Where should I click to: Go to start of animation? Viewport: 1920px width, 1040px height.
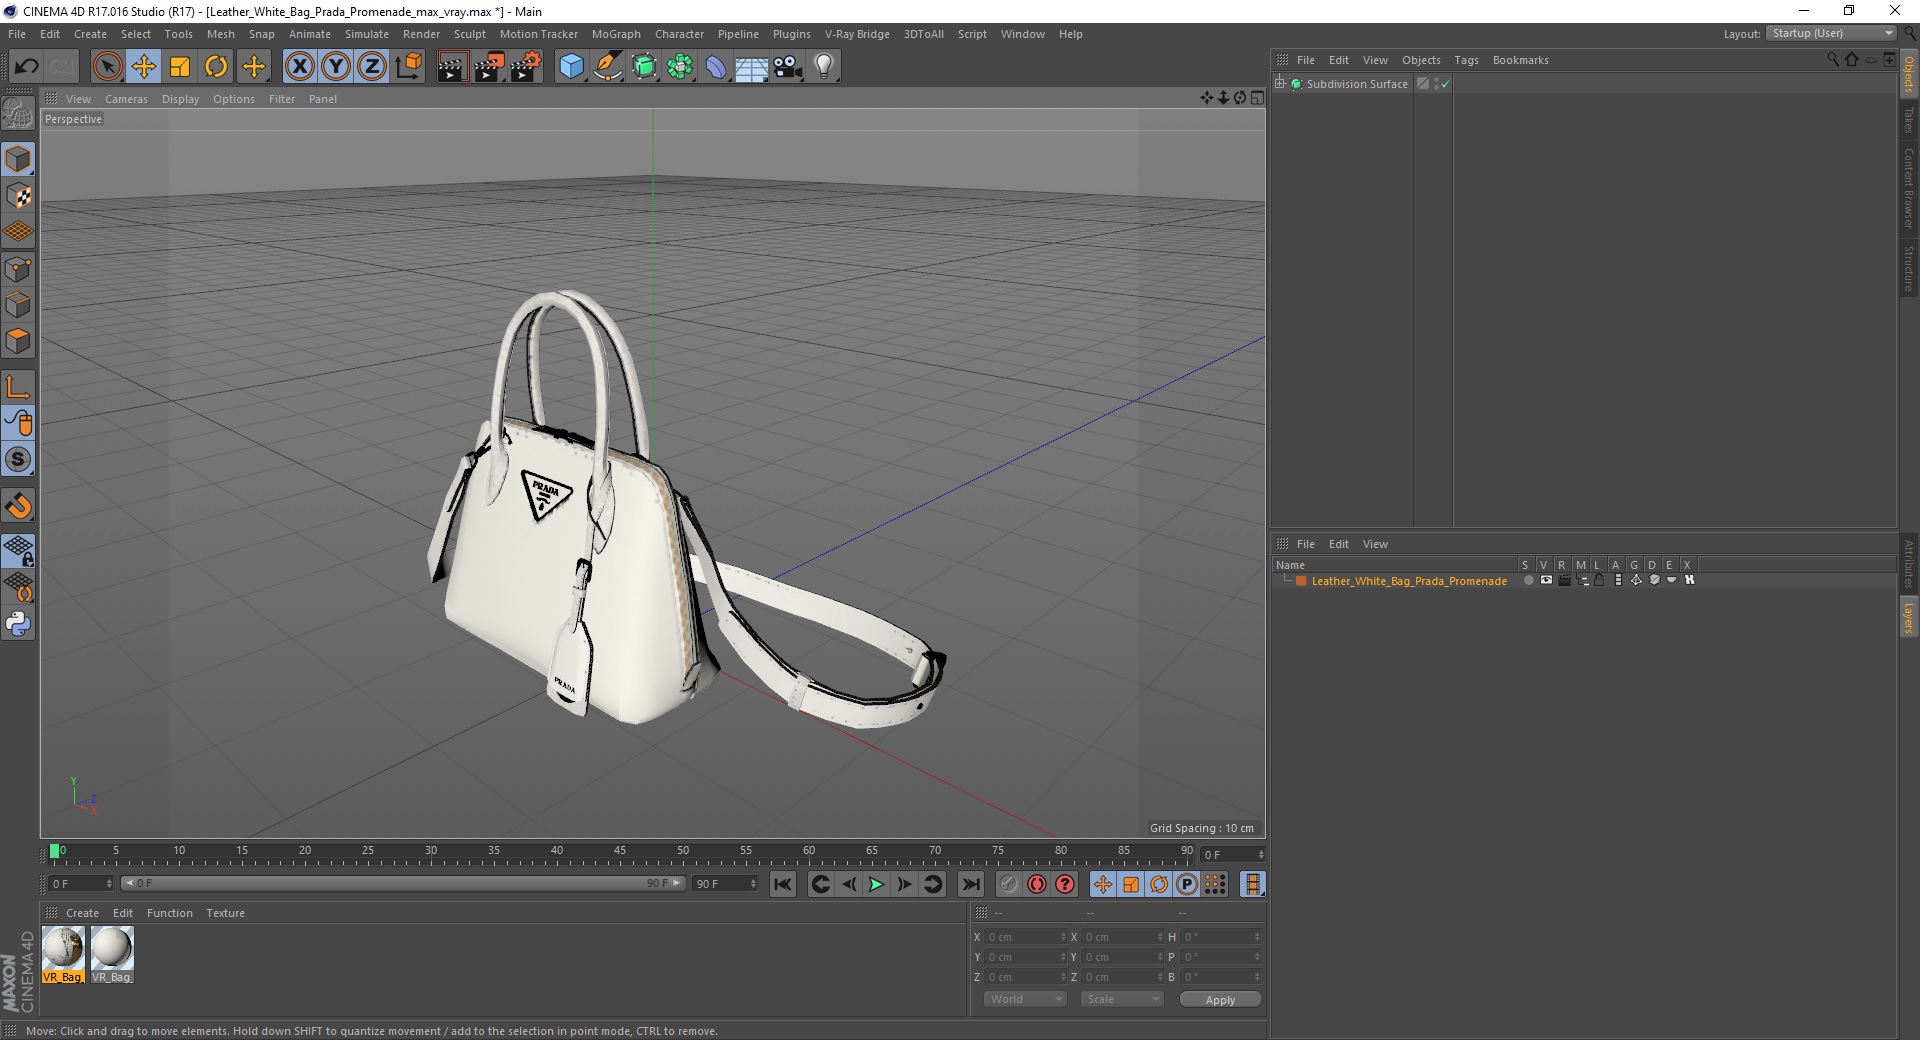point(783,884)
